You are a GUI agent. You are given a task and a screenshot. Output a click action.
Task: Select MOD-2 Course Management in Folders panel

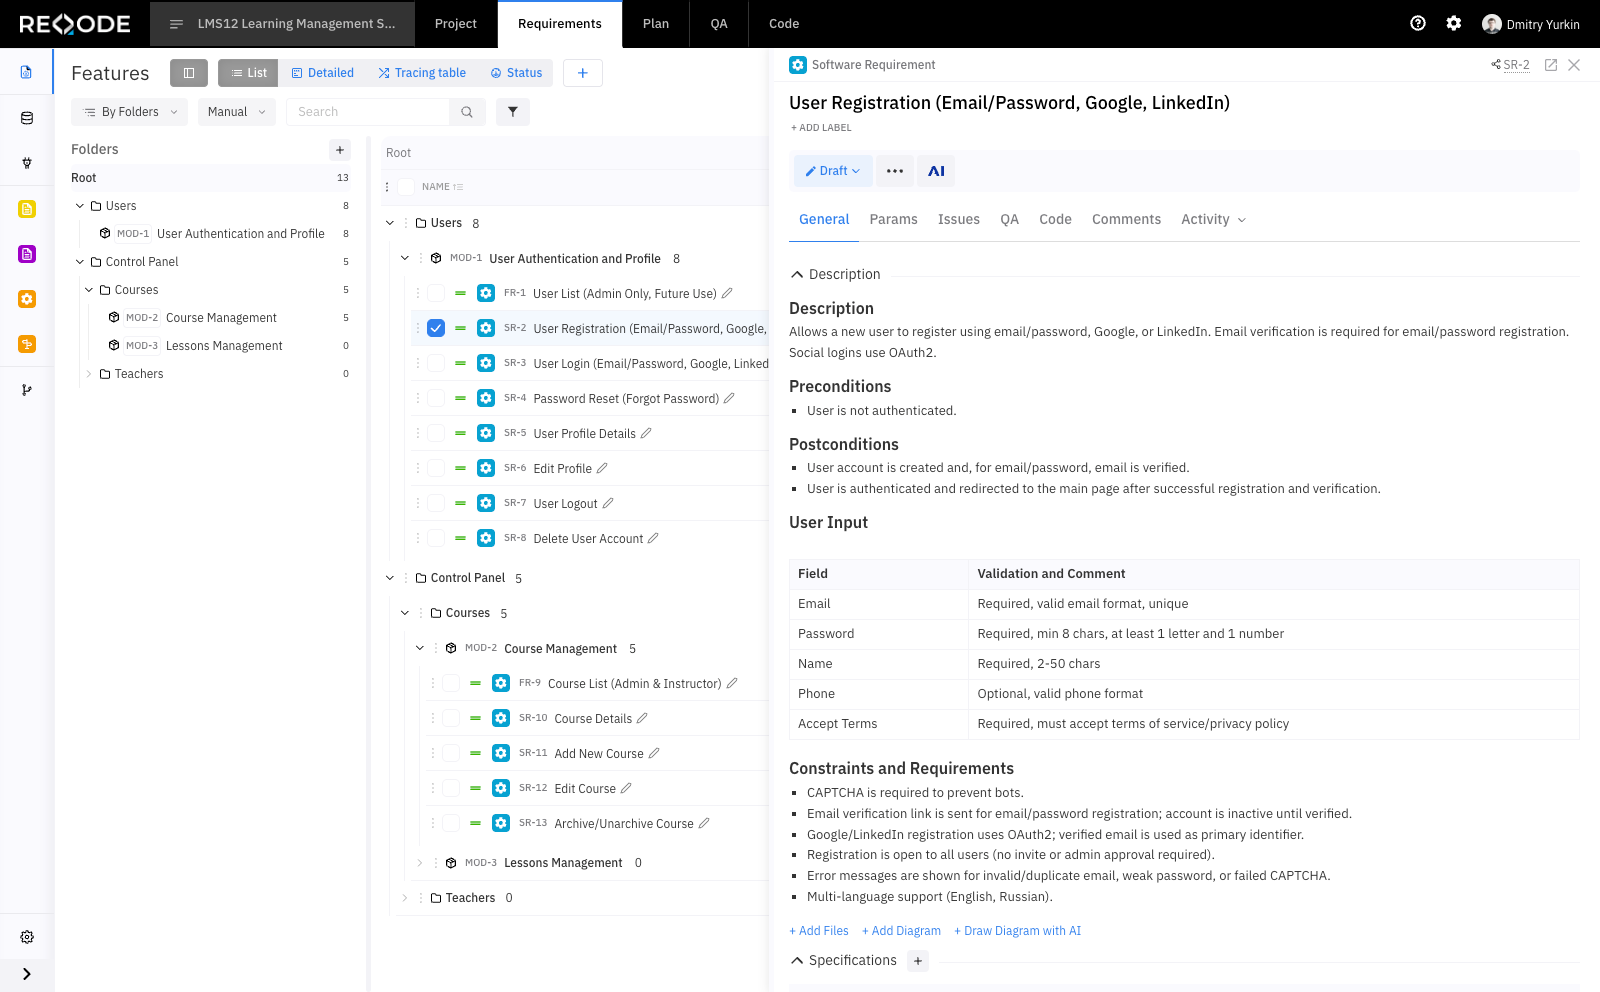pos(221,318)
